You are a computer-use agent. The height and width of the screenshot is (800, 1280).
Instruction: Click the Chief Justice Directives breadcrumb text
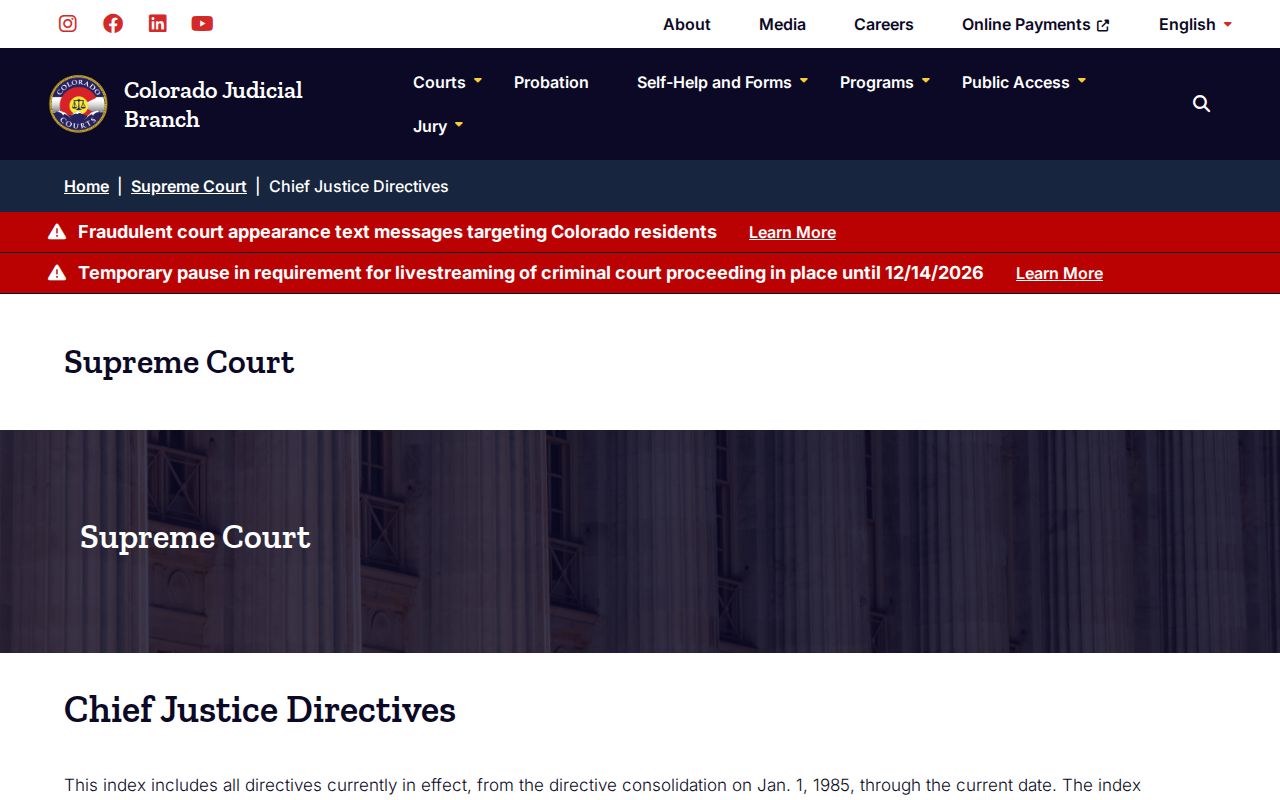[359, 186]
